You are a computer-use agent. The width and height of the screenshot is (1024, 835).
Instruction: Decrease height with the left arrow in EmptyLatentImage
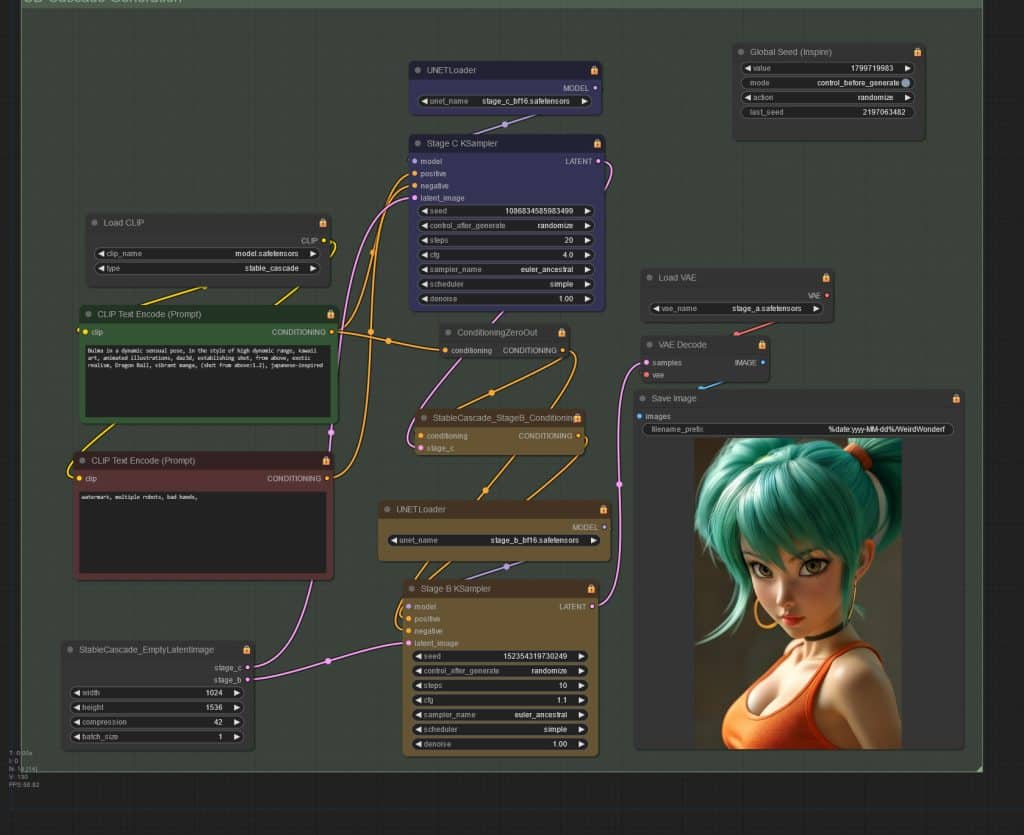pyautogui.click(x=77, y=708)
